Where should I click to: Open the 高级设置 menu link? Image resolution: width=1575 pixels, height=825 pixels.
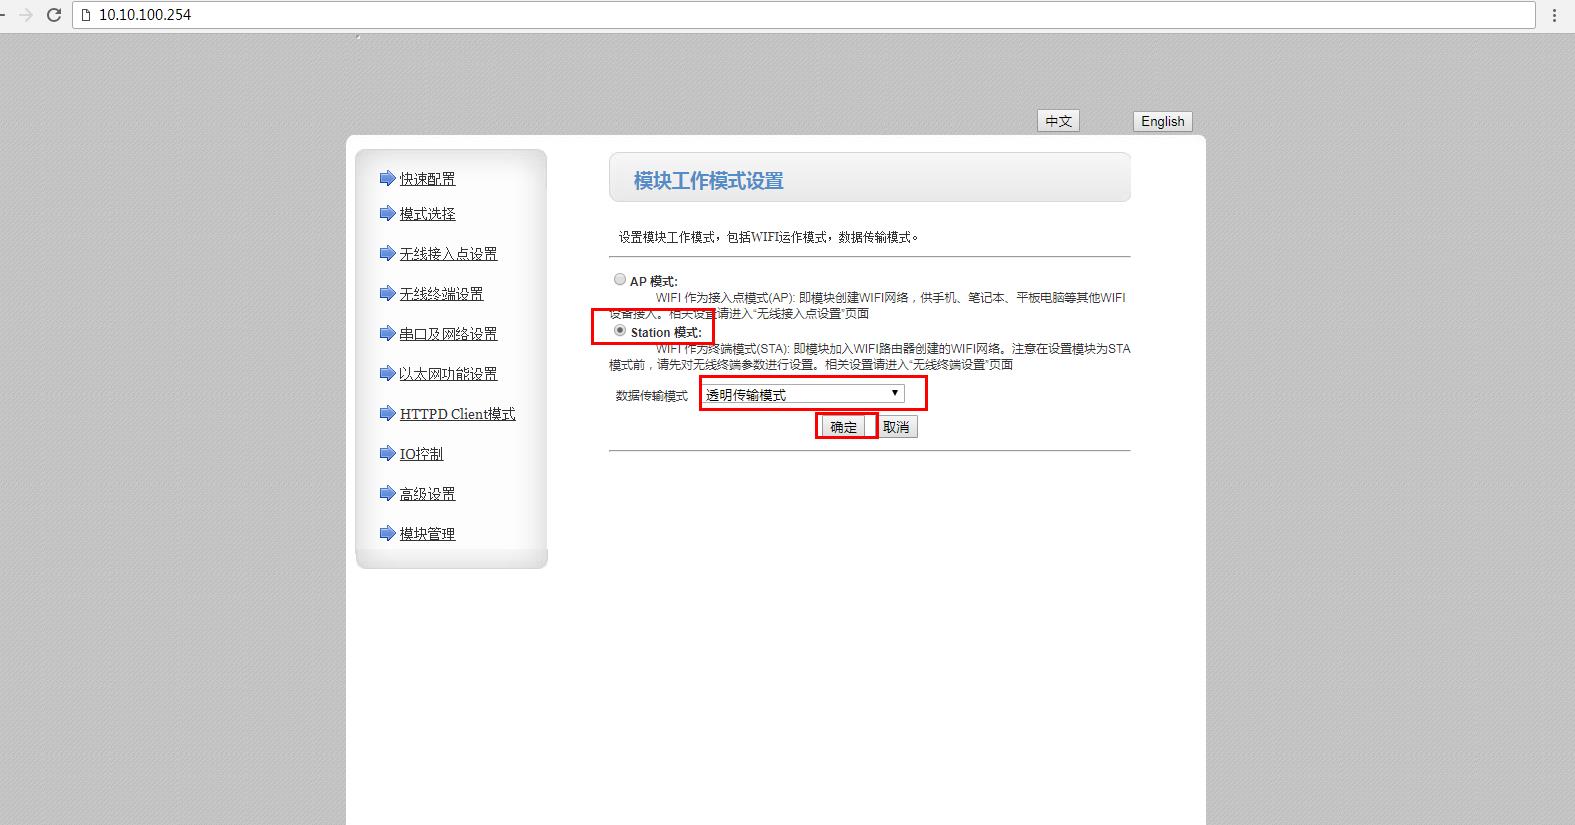[x=427, y=494]
